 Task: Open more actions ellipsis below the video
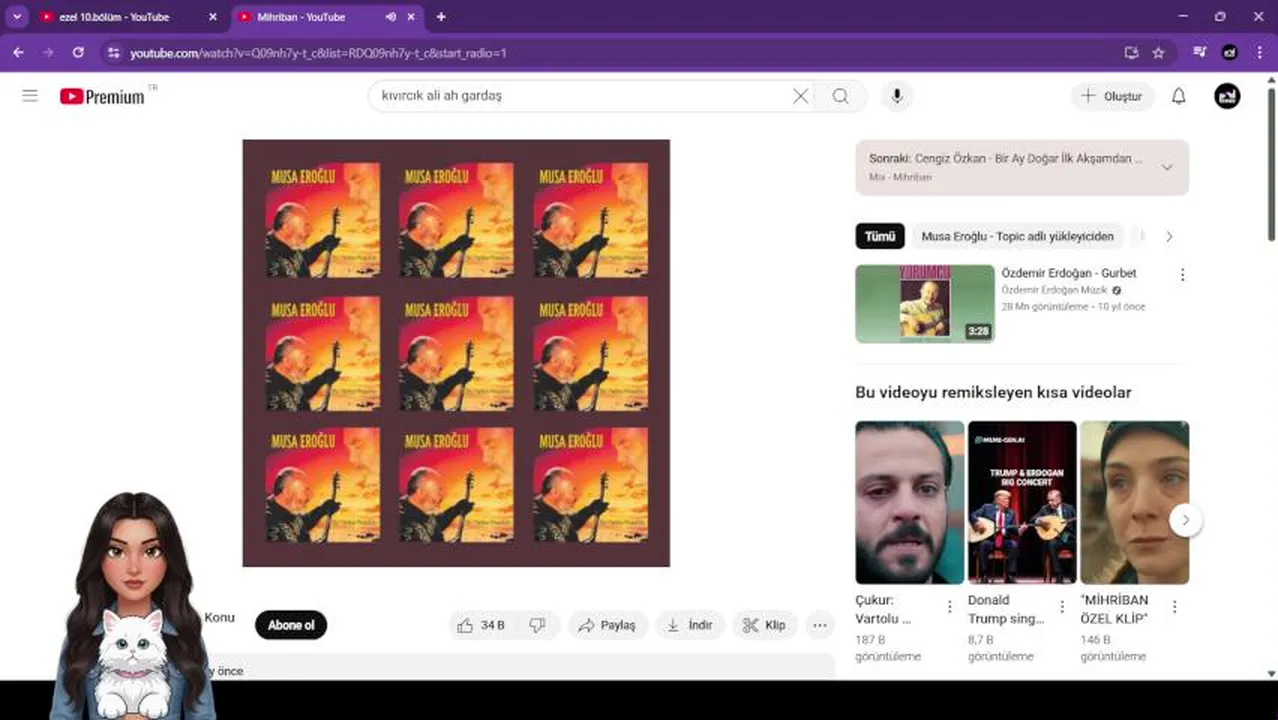coord(820,625)
